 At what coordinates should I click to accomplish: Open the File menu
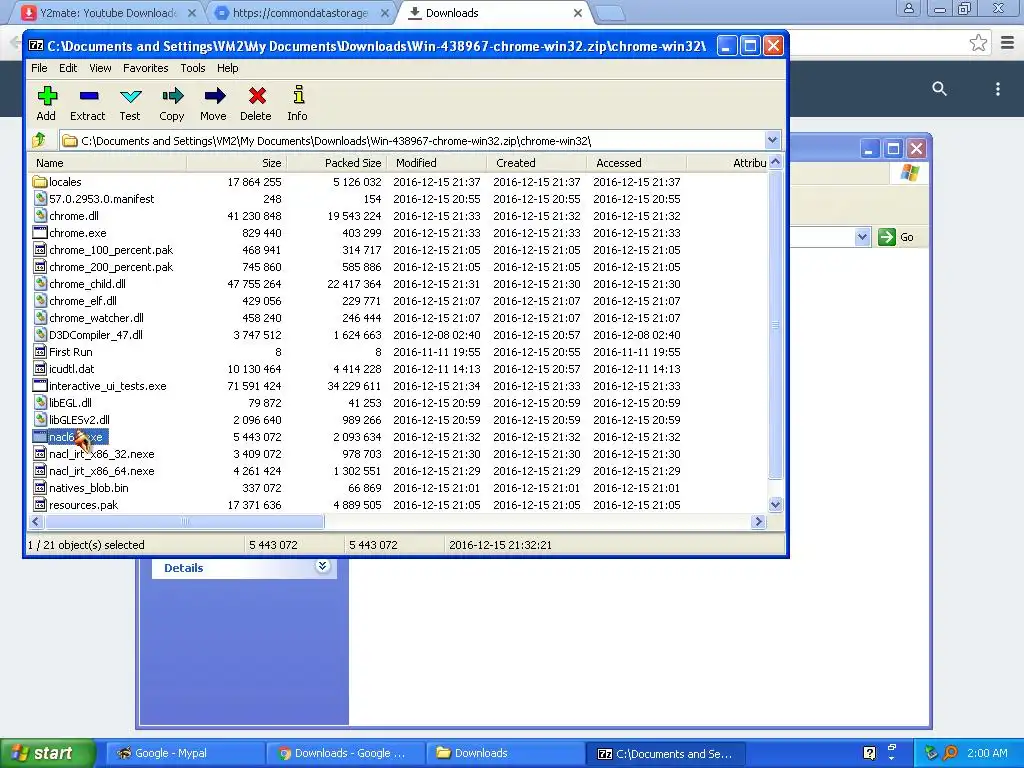pos(39,68)
